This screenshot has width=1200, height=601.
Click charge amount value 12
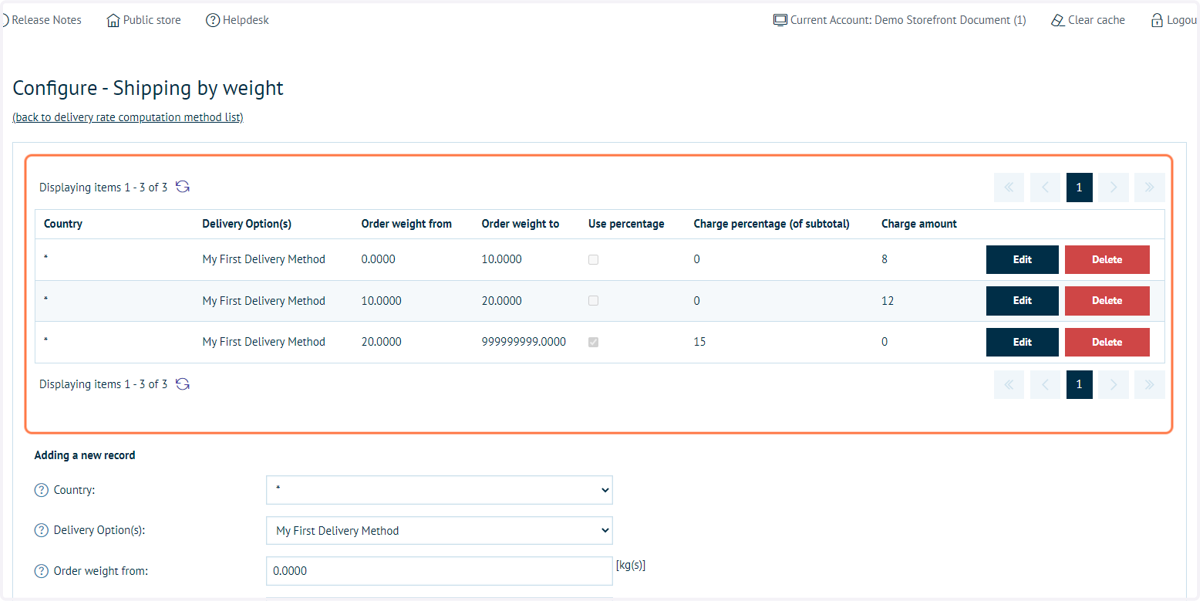coord(888,300)
